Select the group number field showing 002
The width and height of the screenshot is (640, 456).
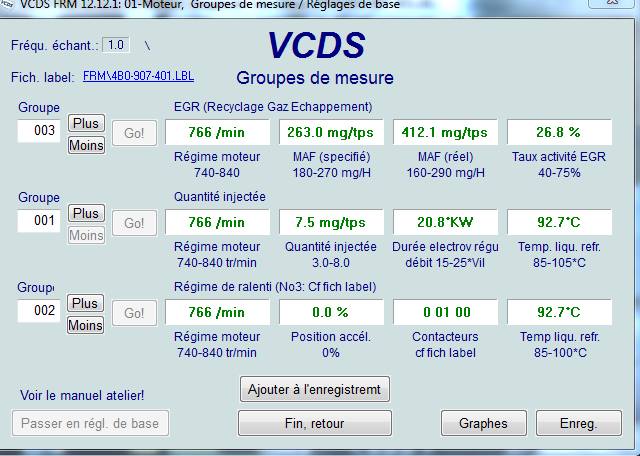(x=40, y=311)
